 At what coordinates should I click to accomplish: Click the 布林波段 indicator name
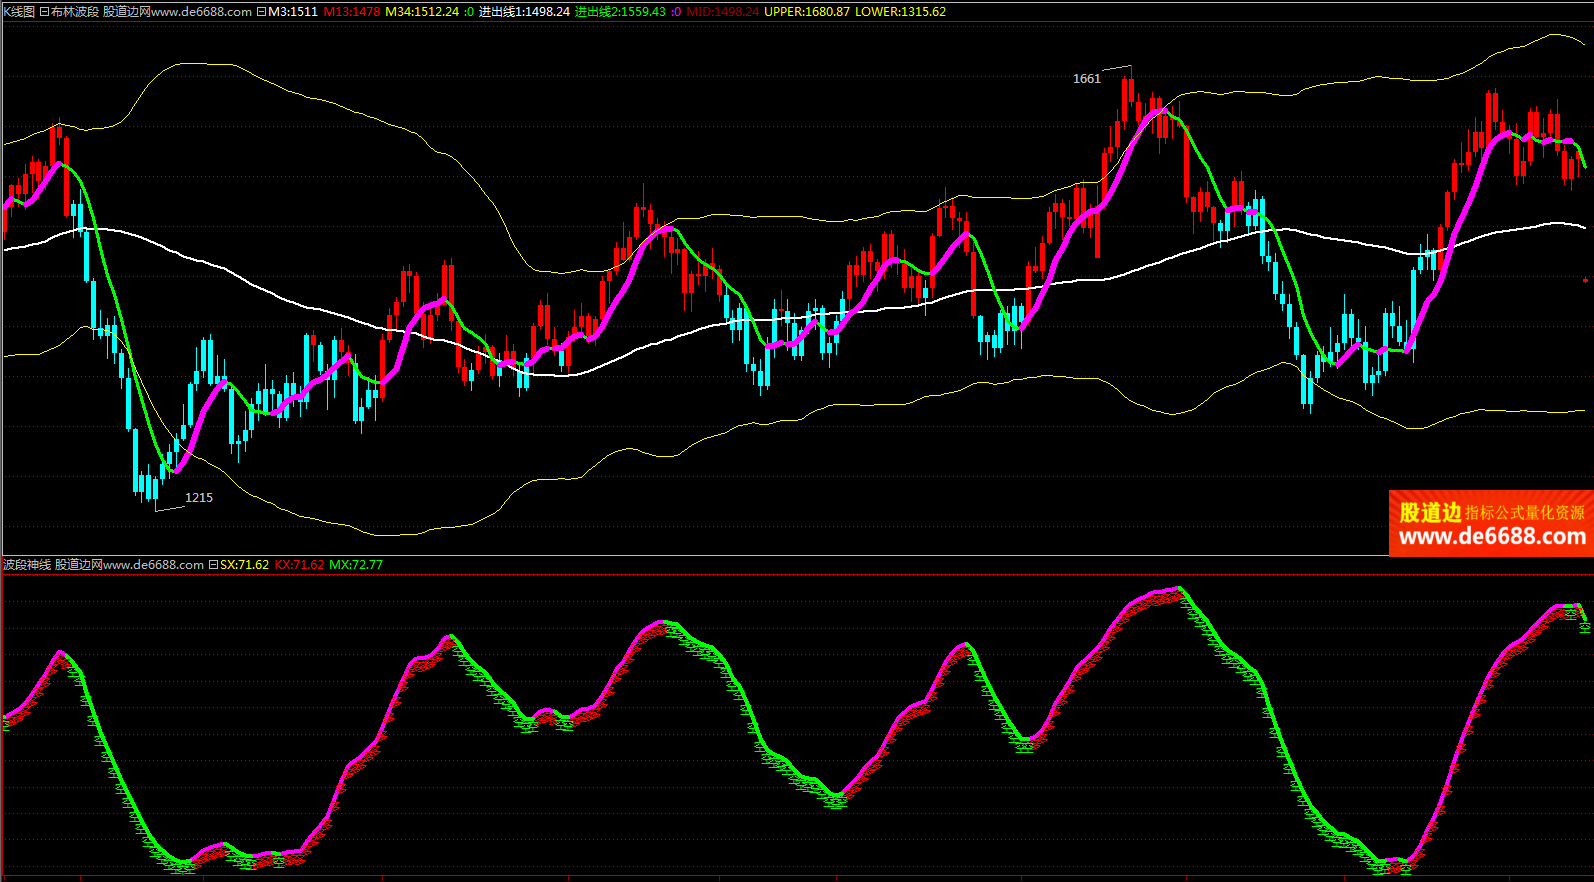75,12
